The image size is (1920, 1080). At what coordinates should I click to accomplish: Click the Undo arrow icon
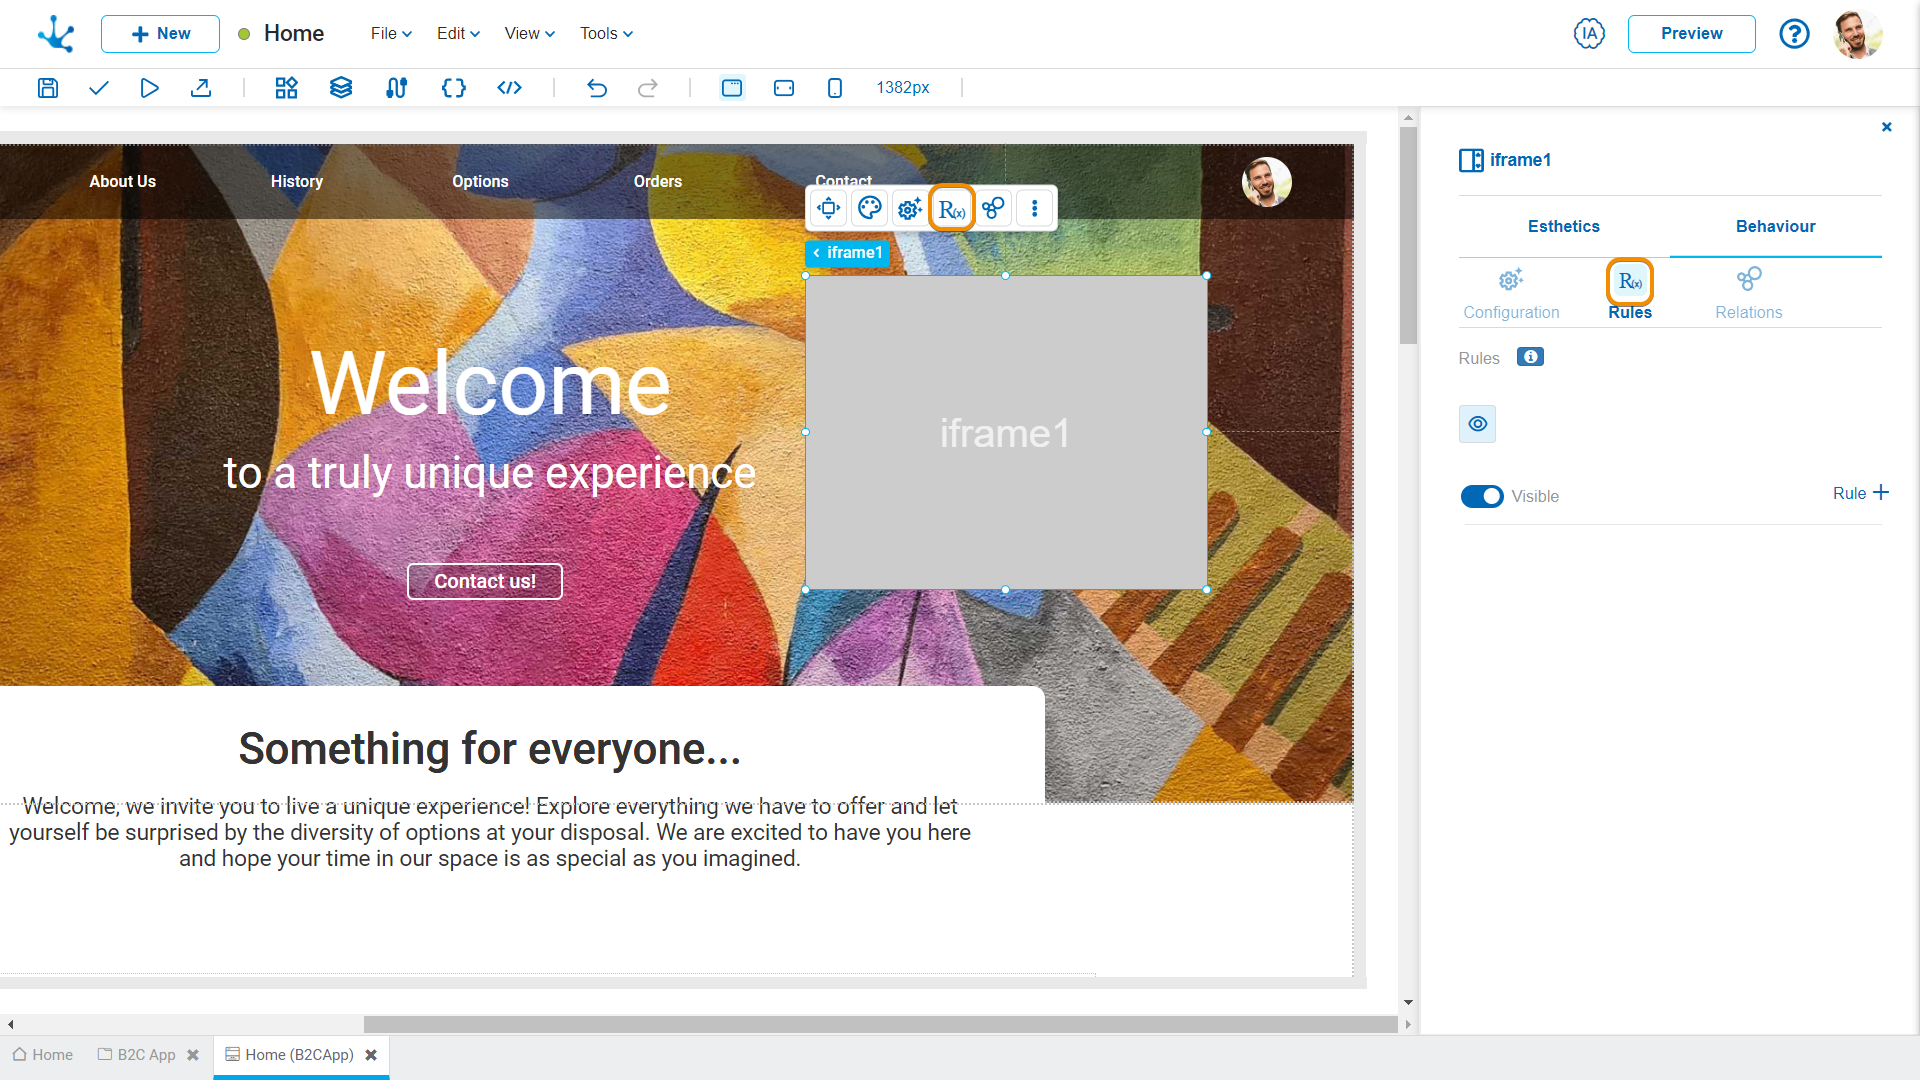[597, 88]
